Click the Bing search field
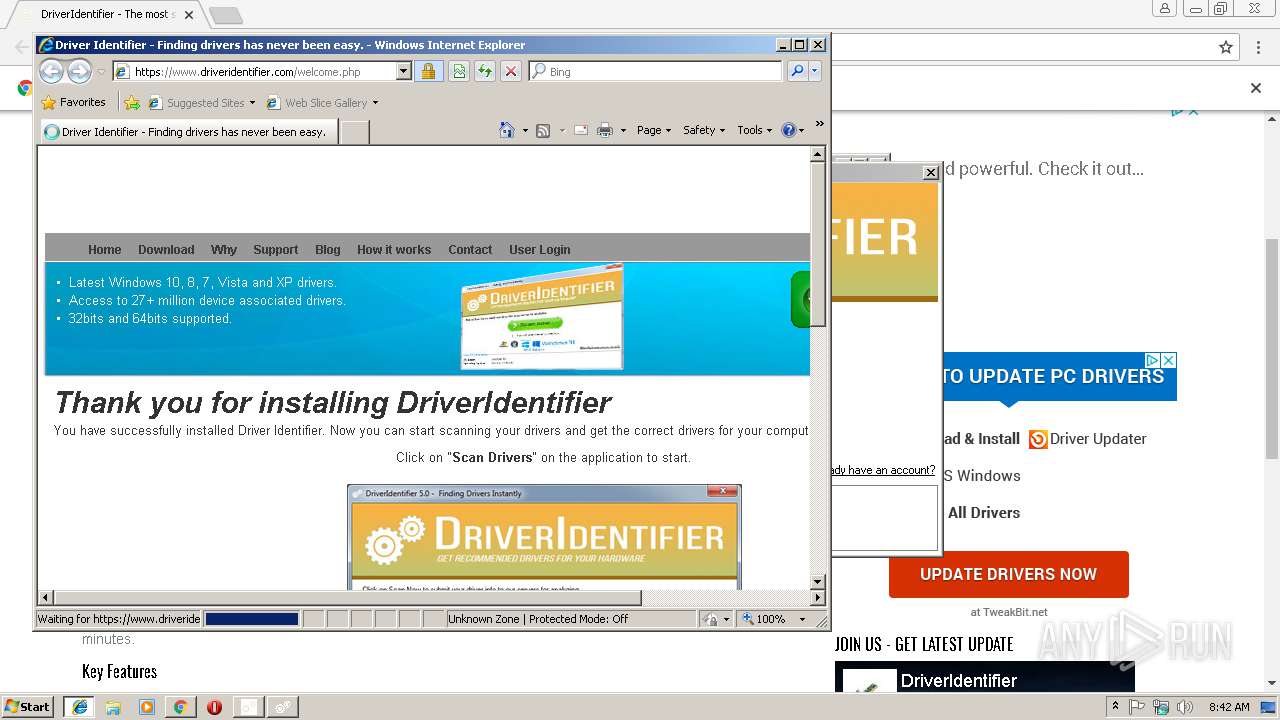The image size is (1280, 720). point(655,71)
